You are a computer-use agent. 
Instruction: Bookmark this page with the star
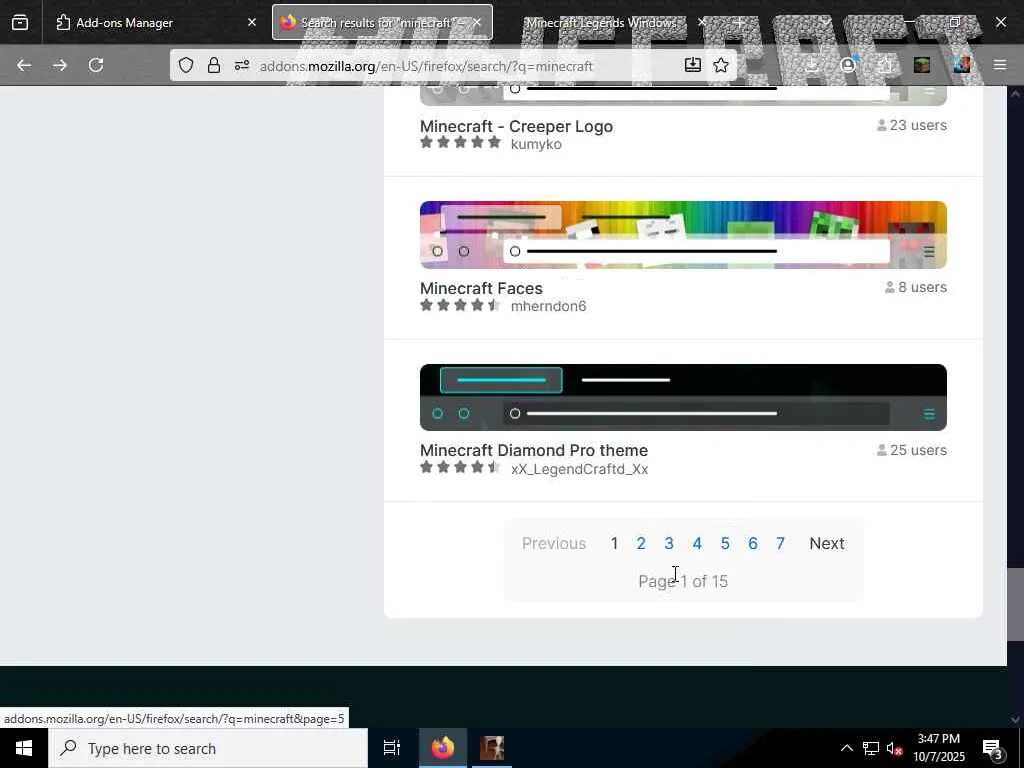pyautogui.click(x=721, y=65)
